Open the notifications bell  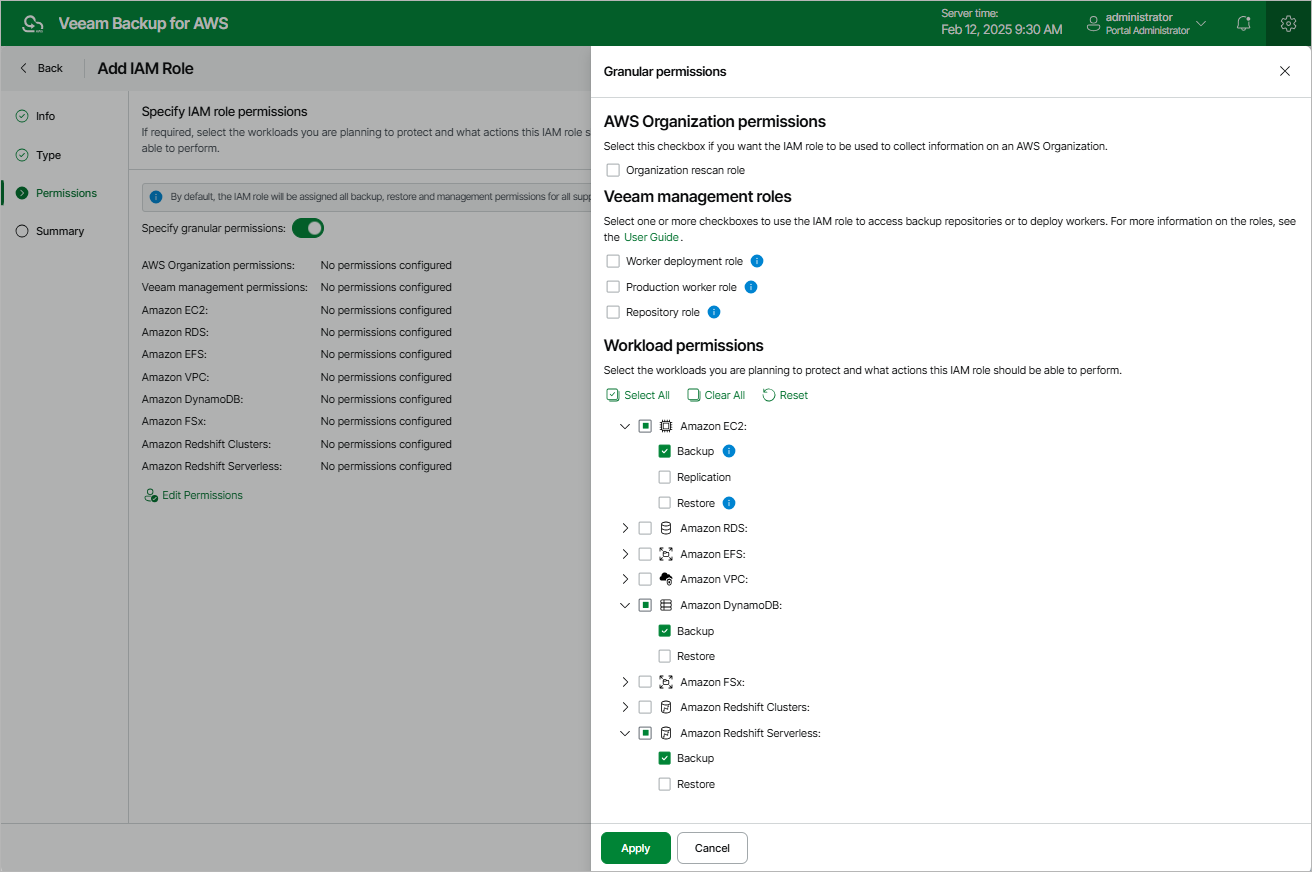(x=1243, y=23)
